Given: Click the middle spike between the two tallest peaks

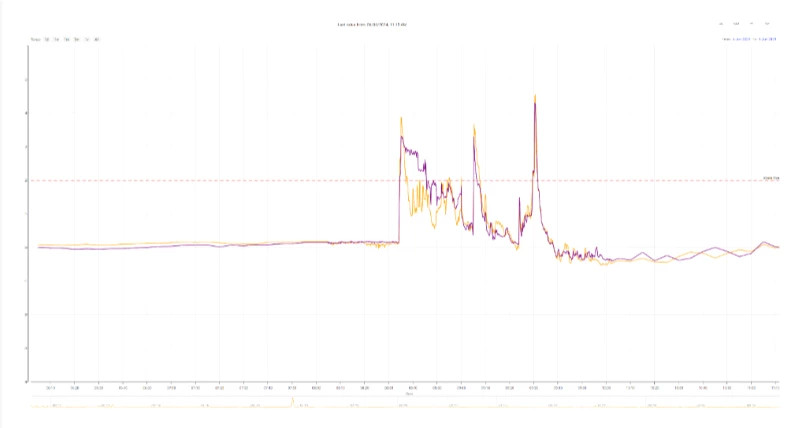Looking at the screenshot, I should click(x=475, y=127).
